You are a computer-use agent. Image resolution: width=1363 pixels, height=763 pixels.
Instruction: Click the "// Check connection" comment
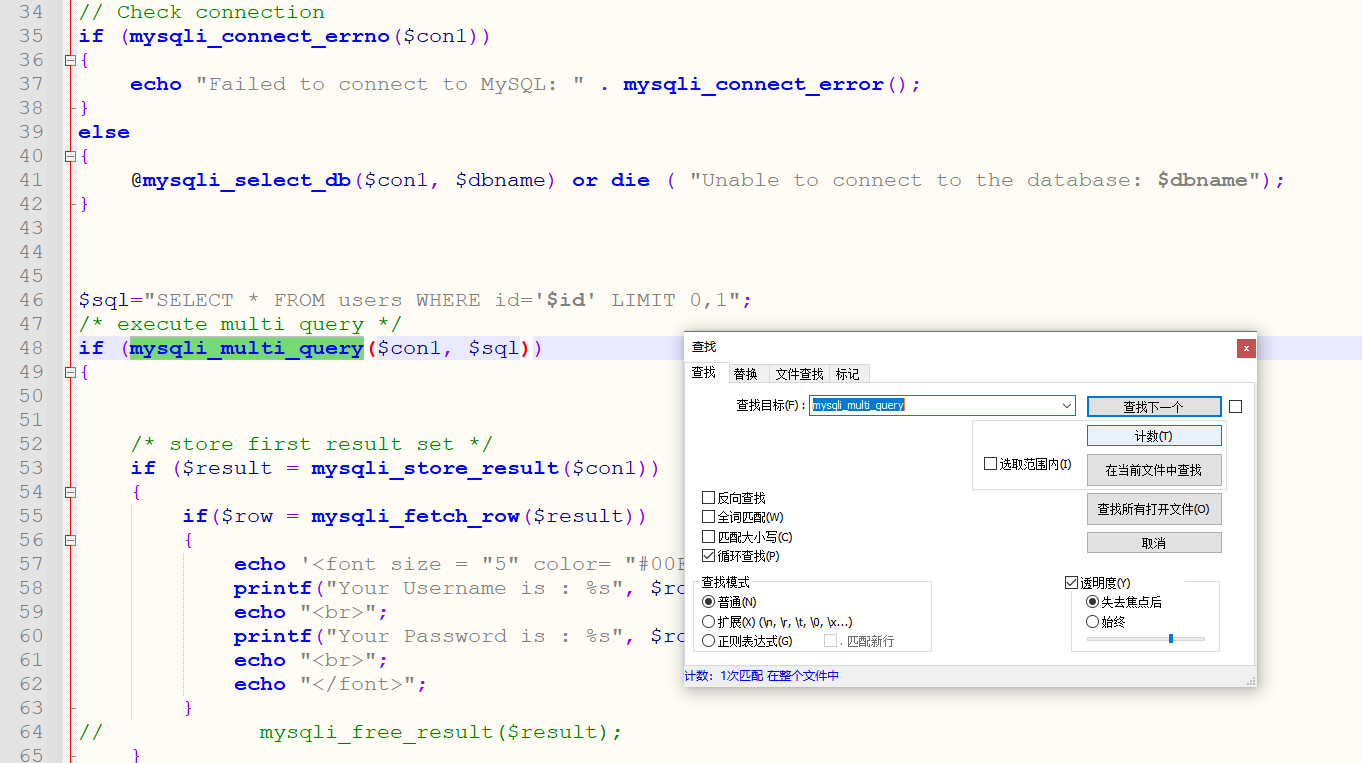tap(202, 12)
